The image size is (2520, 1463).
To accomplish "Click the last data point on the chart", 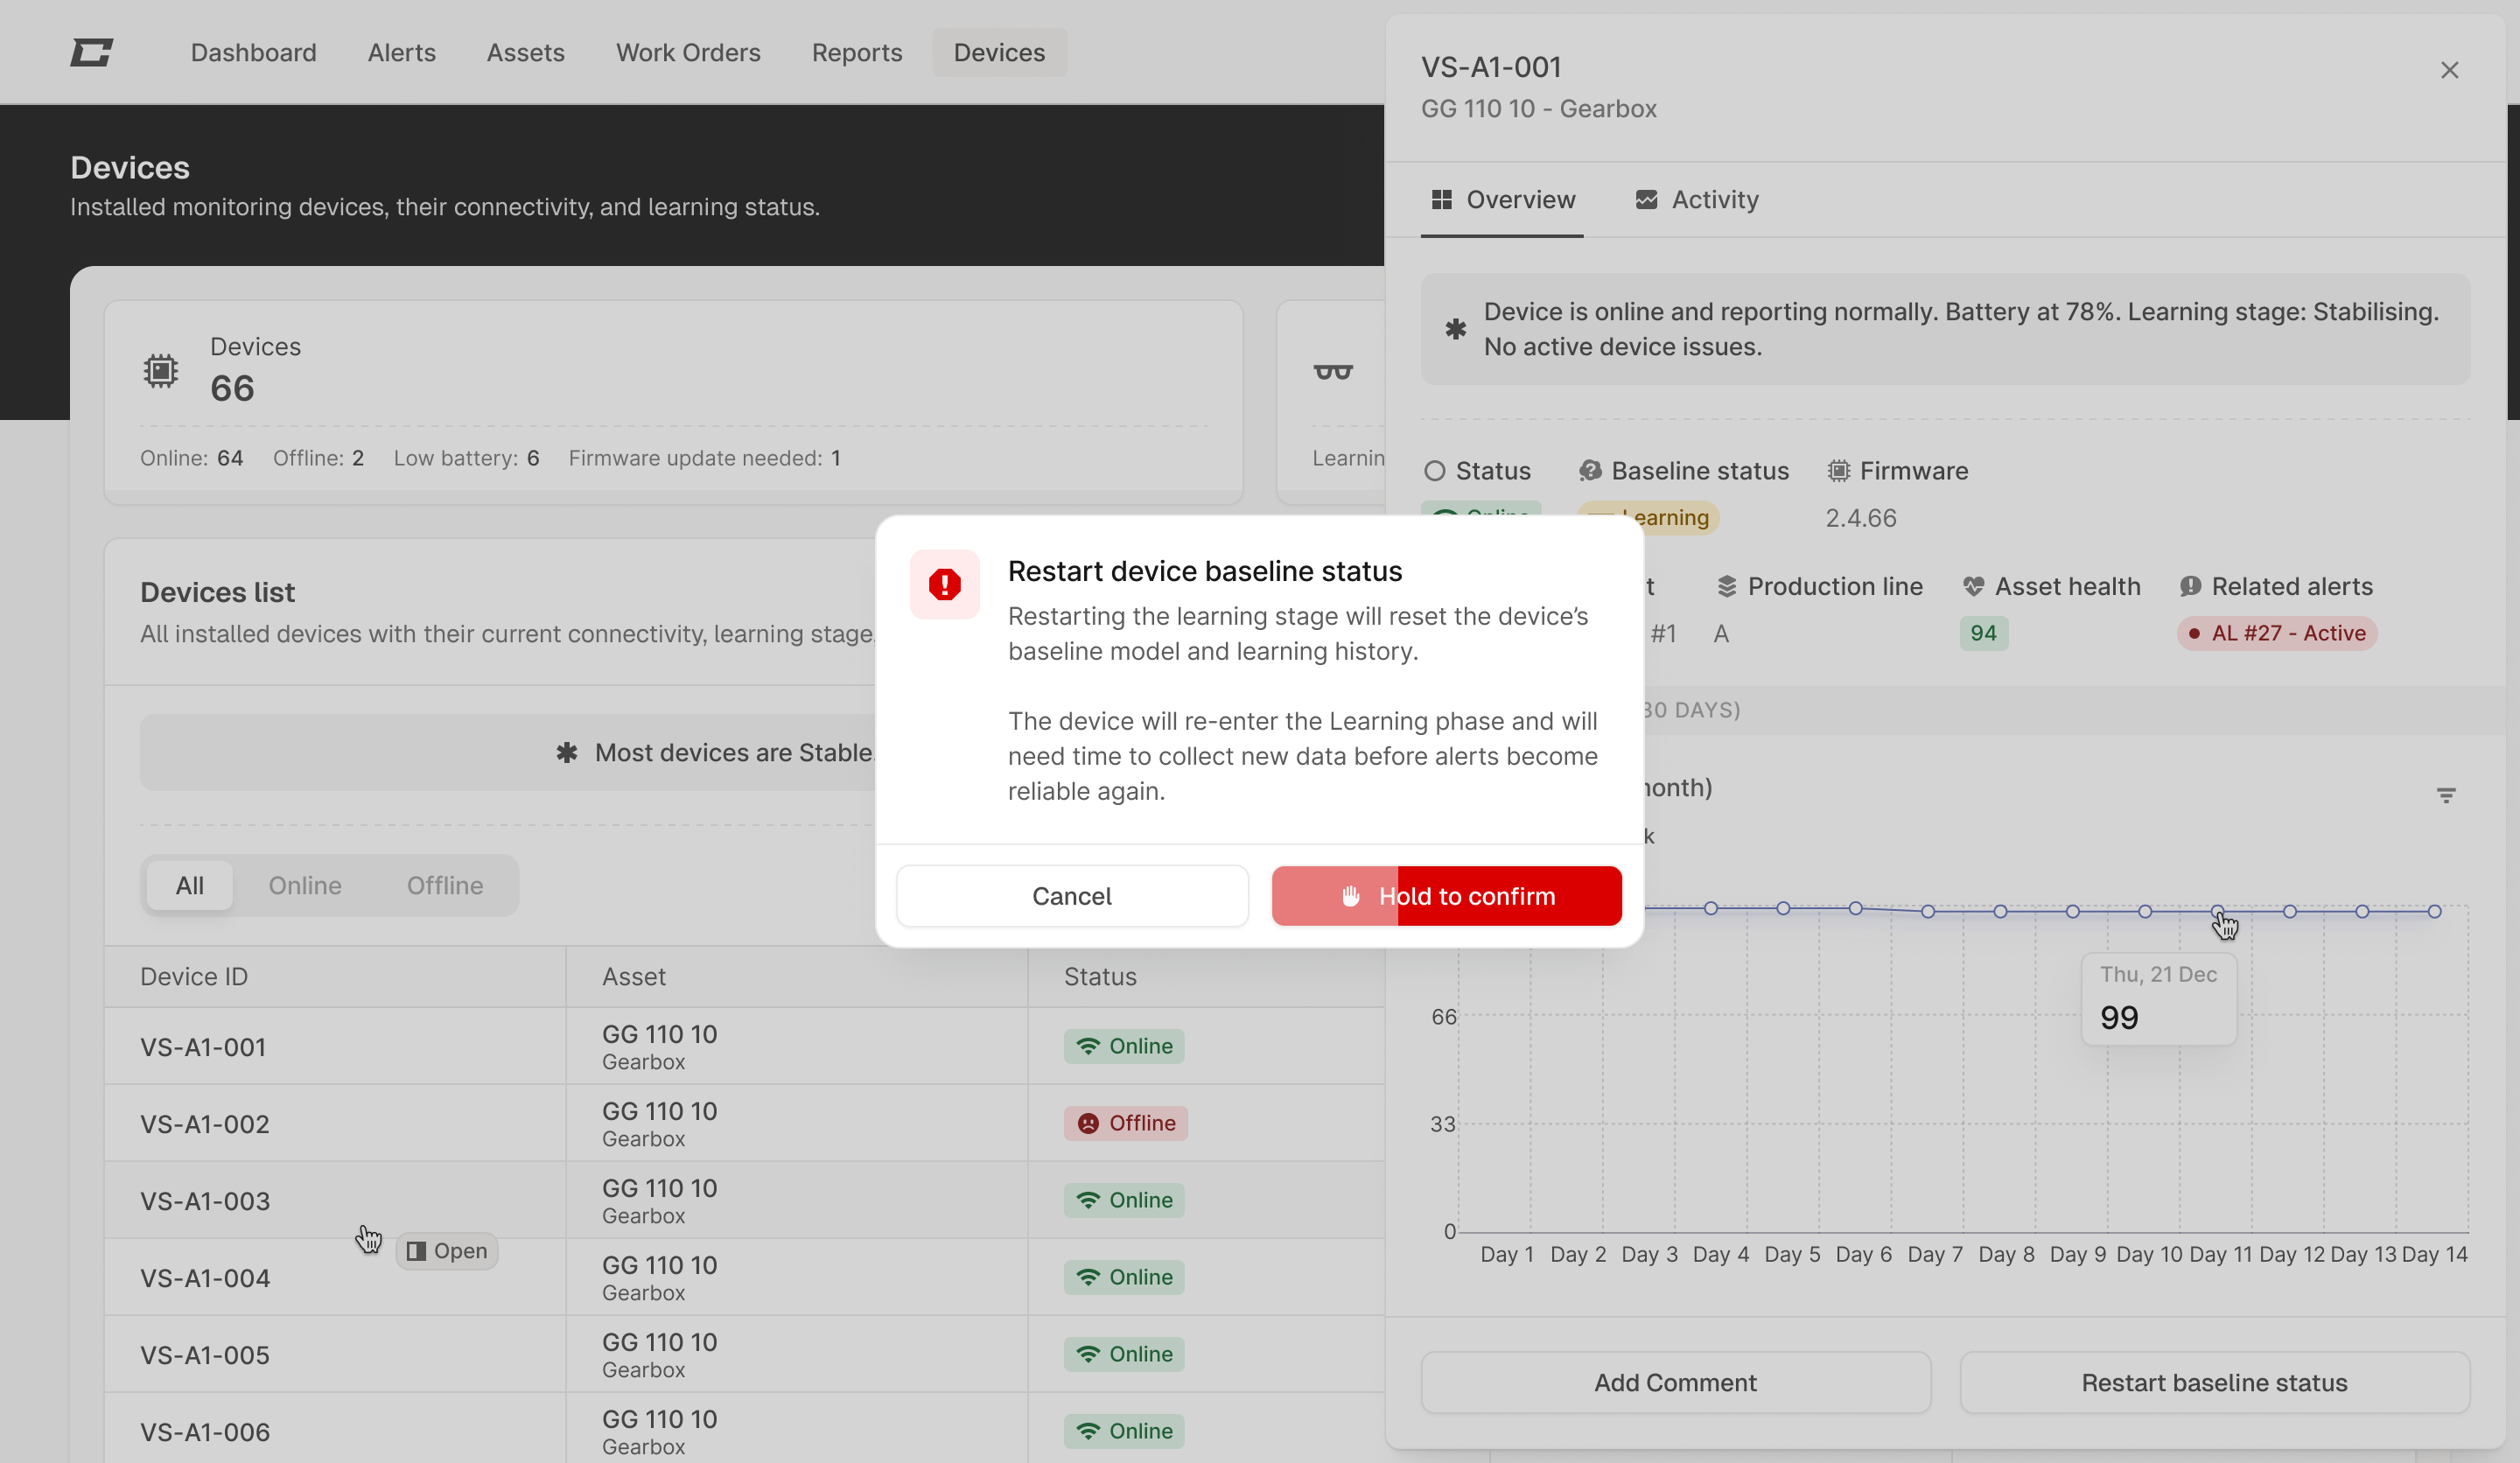I will 2434,911.
